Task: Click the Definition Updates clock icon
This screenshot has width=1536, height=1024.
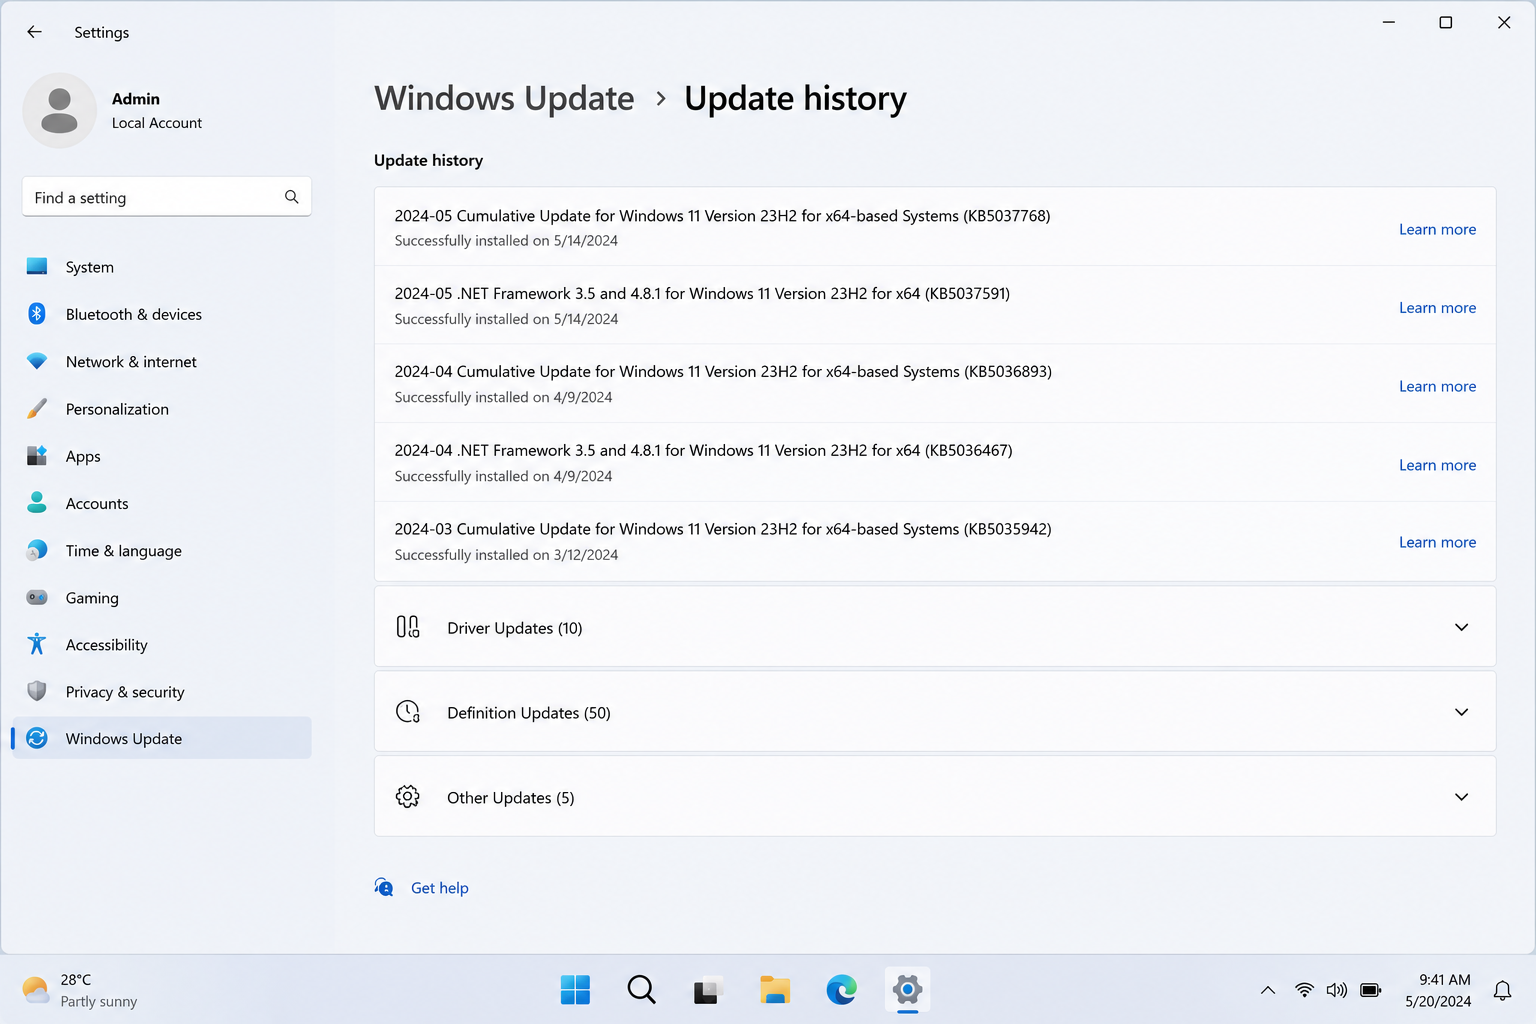Action: (x=408, y=712)
